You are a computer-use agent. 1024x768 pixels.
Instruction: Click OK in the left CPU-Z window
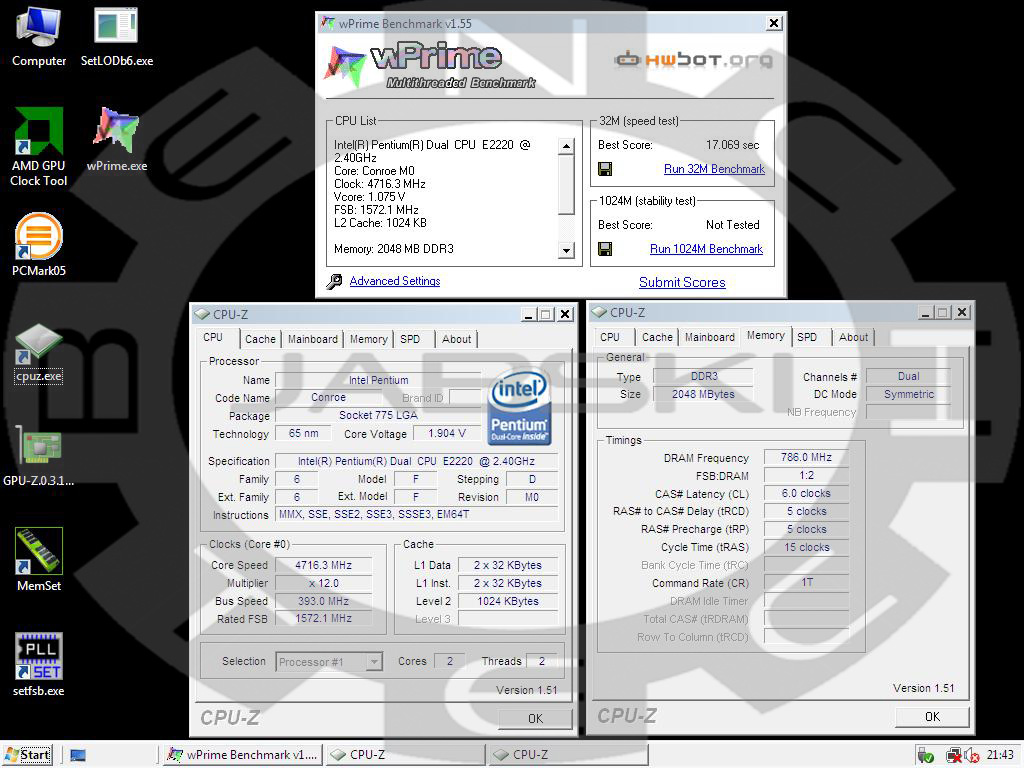pos(535,718)
